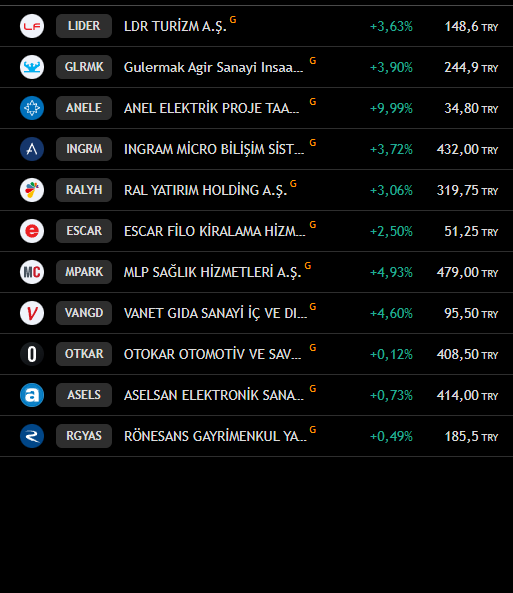Click the price 34,80 TRY
This screenshot has height=593, width=513.
pos(471,109)
